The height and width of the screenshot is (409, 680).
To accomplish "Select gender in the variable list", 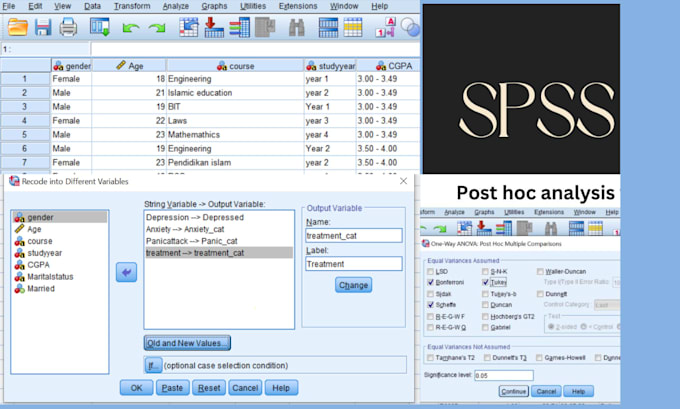I will (60, 217).
